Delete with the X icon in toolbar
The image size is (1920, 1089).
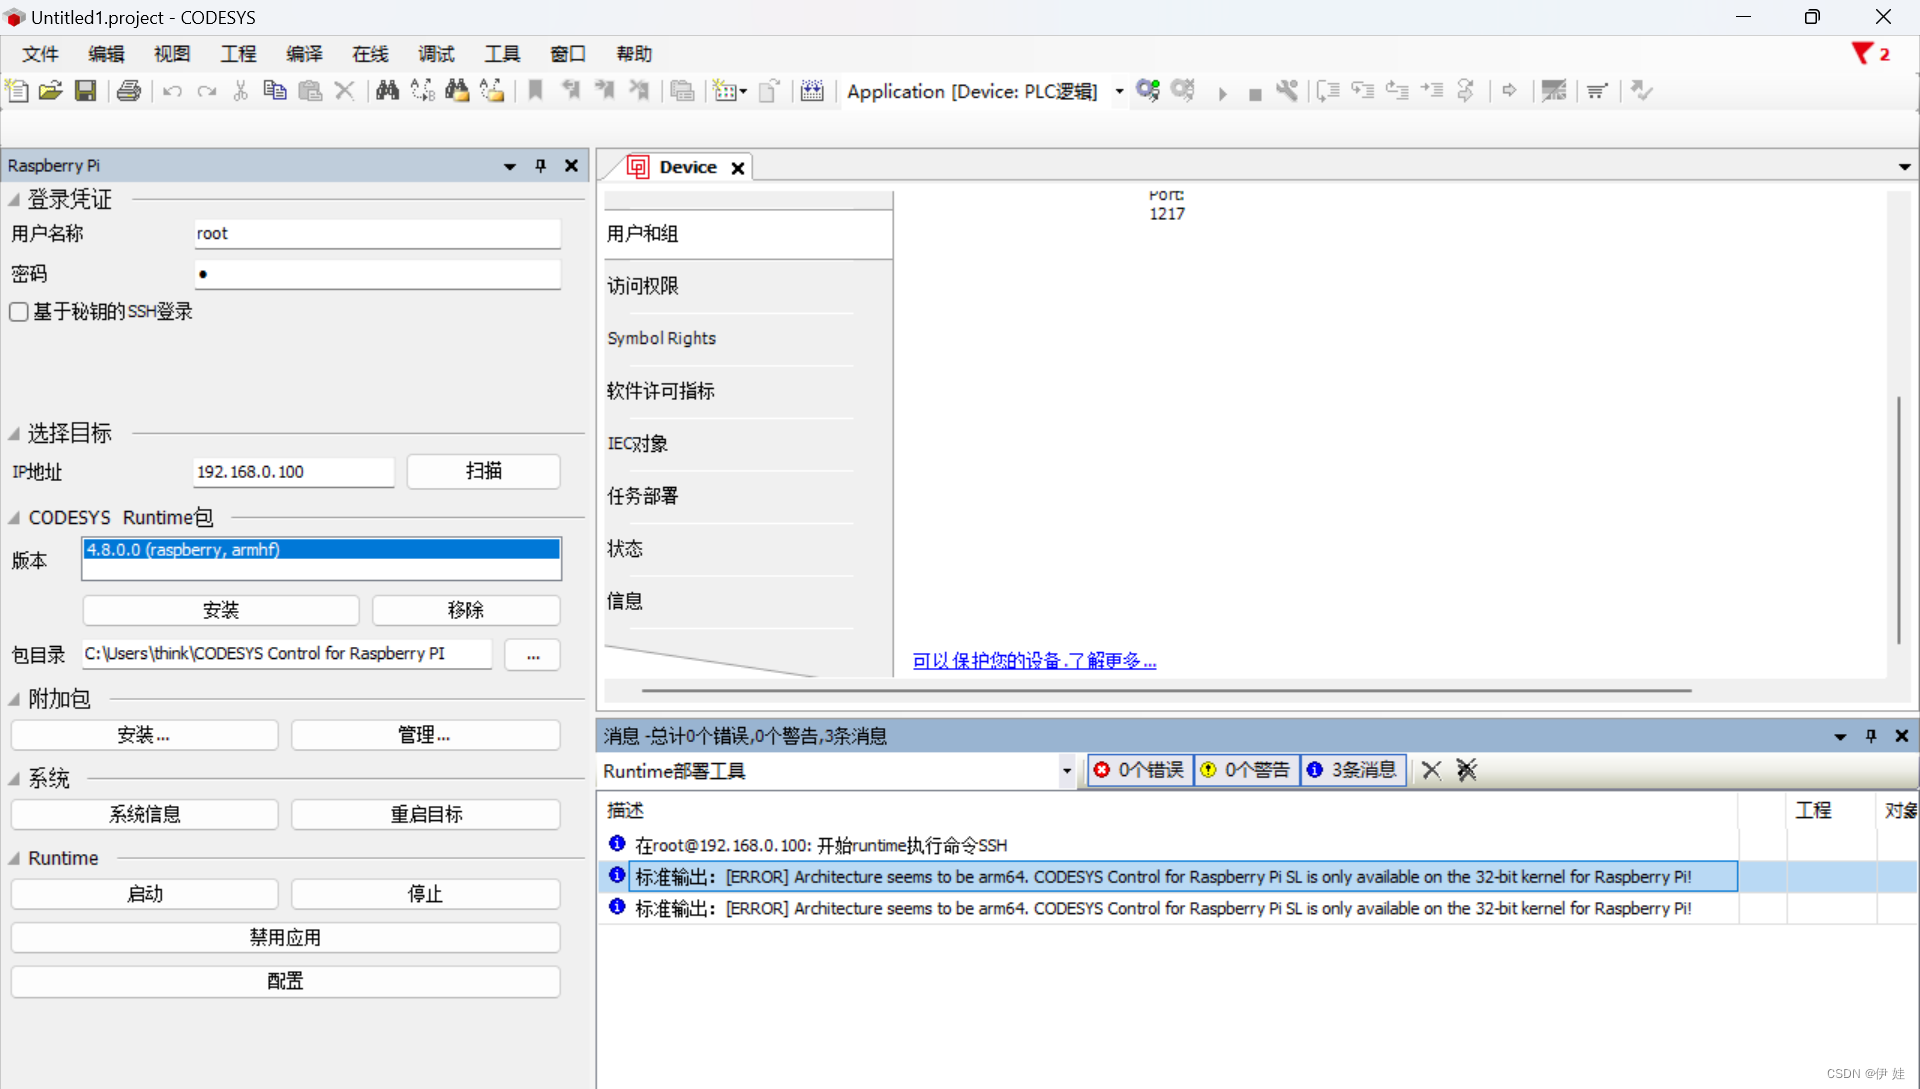pyautogui.click(x=345, y=91)
